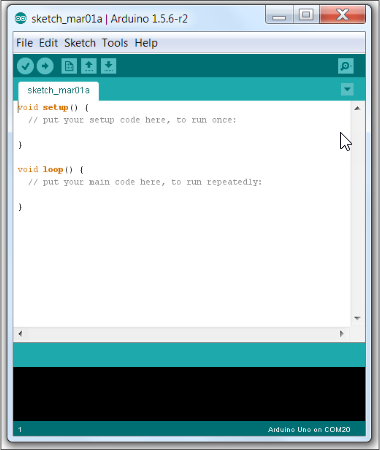The height and width of the screenshot is (450, 380).
Task: Close the Arduino window
Action: (342, 15)
